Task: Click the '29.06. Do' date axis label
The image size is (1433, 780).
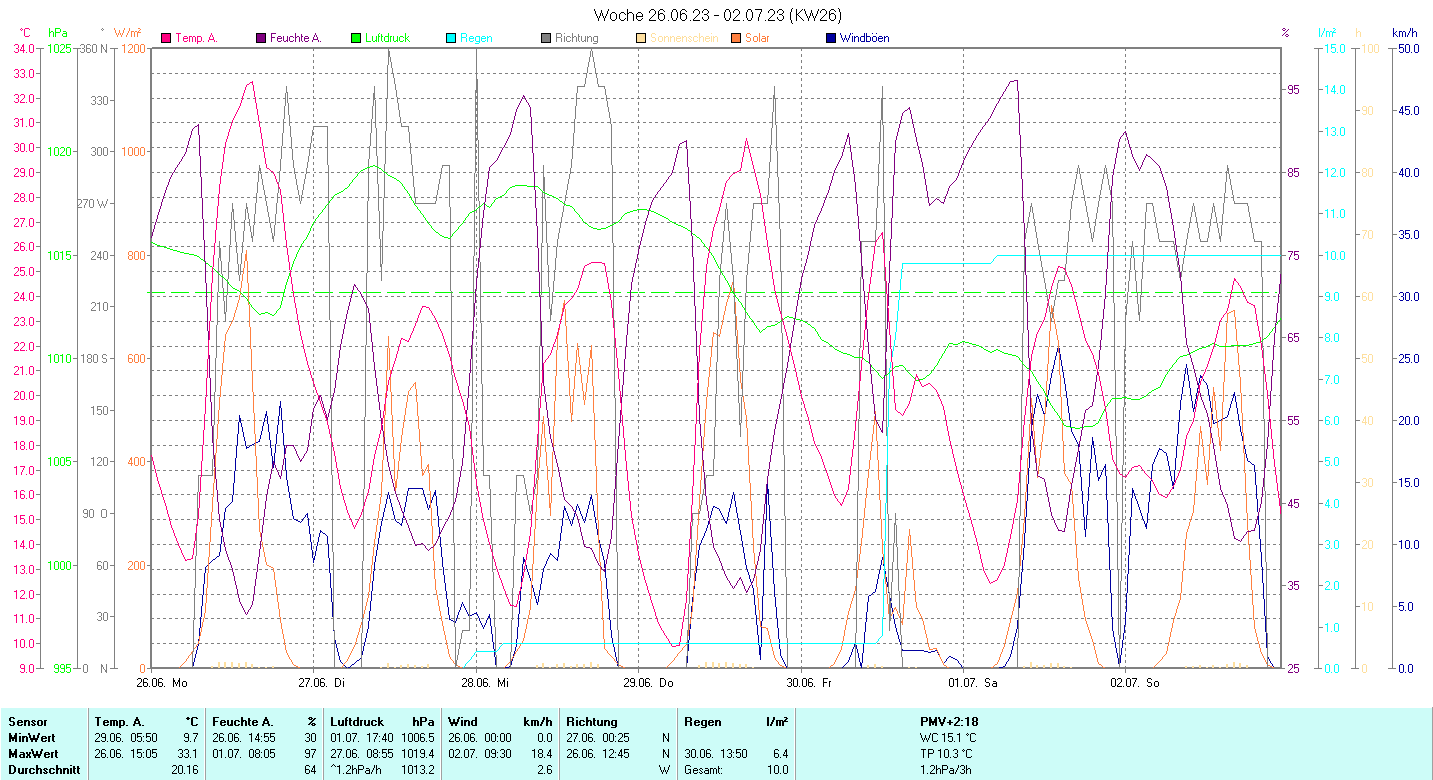Action: [x=648, y=683]
